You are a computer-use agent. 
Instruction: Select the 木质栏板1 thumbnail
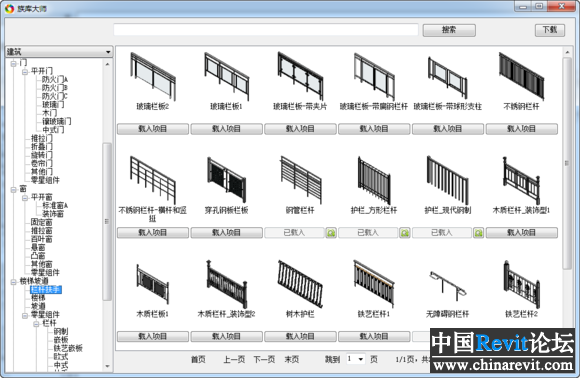click(153, 284)
